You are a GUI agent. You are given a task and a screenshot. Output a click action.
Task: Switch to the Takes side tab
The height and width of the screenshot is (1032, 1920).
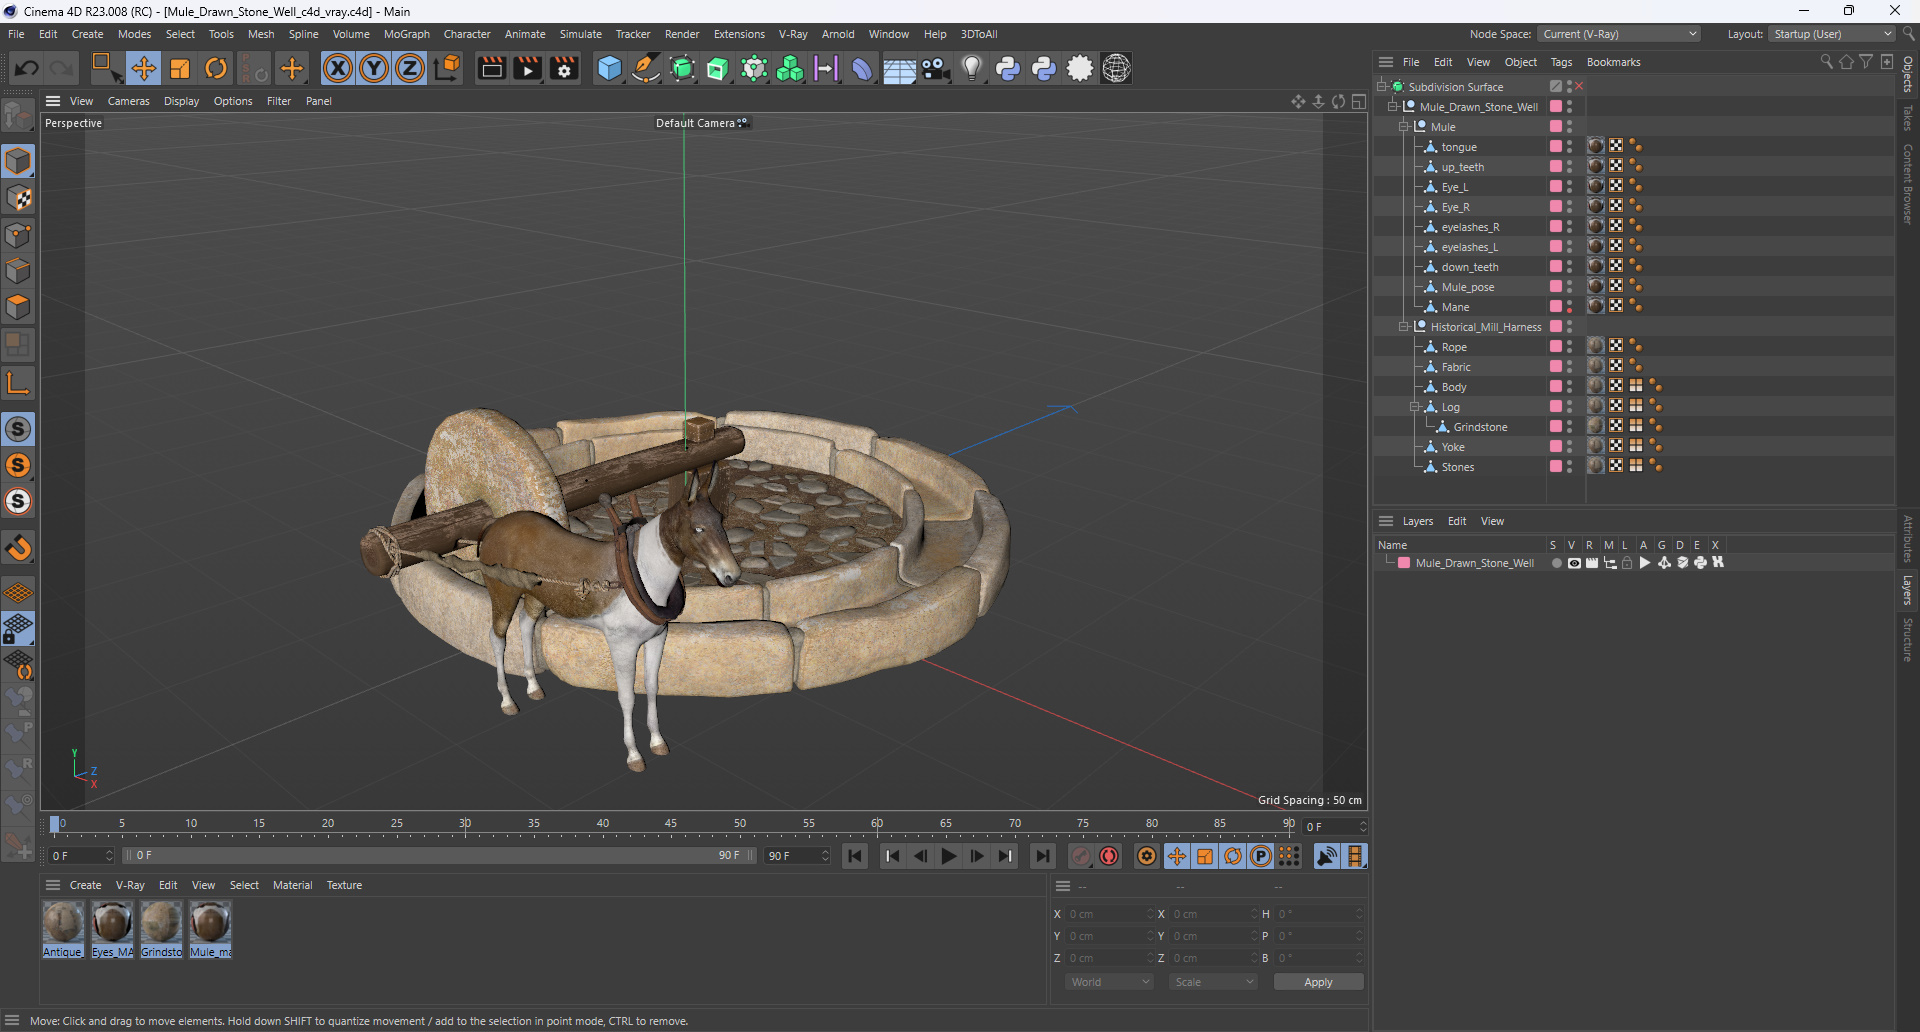(1908, 118)
